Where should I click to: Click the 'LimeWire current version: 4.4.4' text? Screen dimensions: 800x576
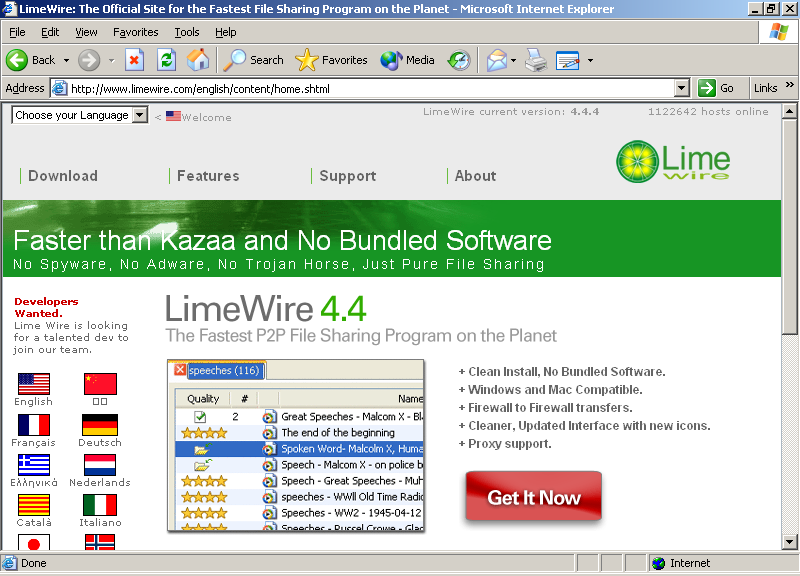click(511, 112)
